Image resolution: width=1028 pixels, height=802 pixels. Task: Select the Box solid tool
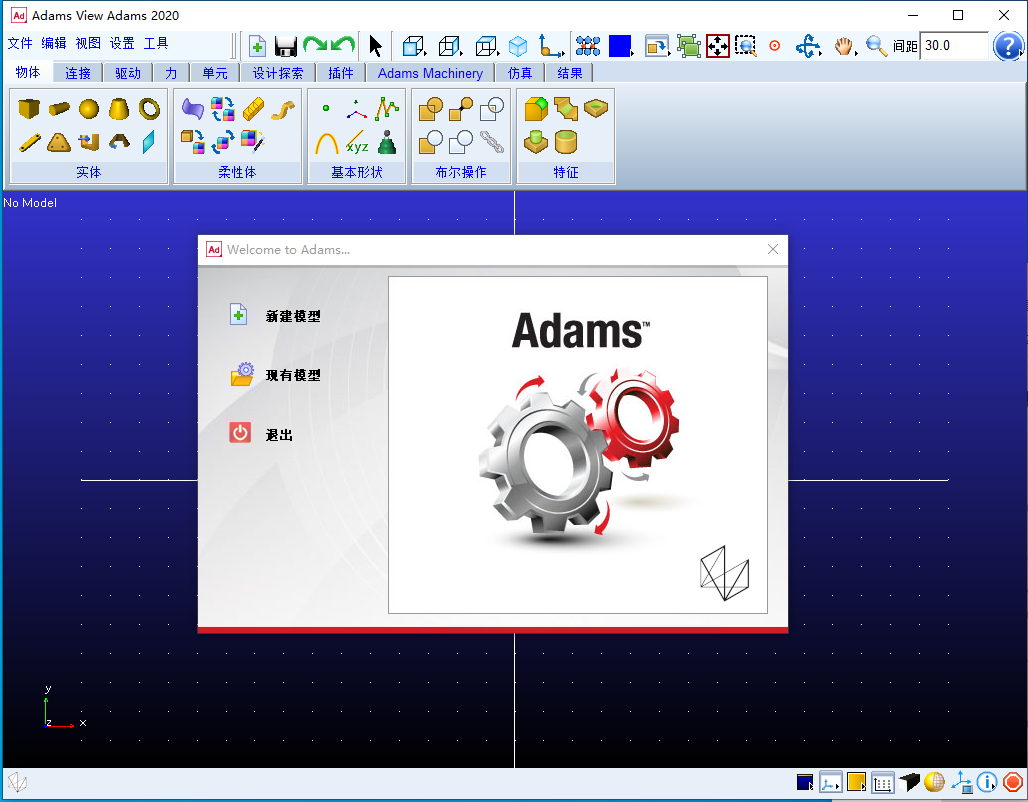(x=29, y=108)
